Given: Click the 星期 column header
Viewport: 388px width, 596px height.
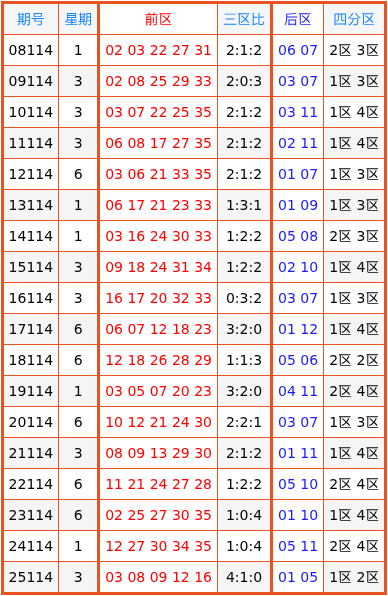Looking at the screenshot, I should click(78, 19).
